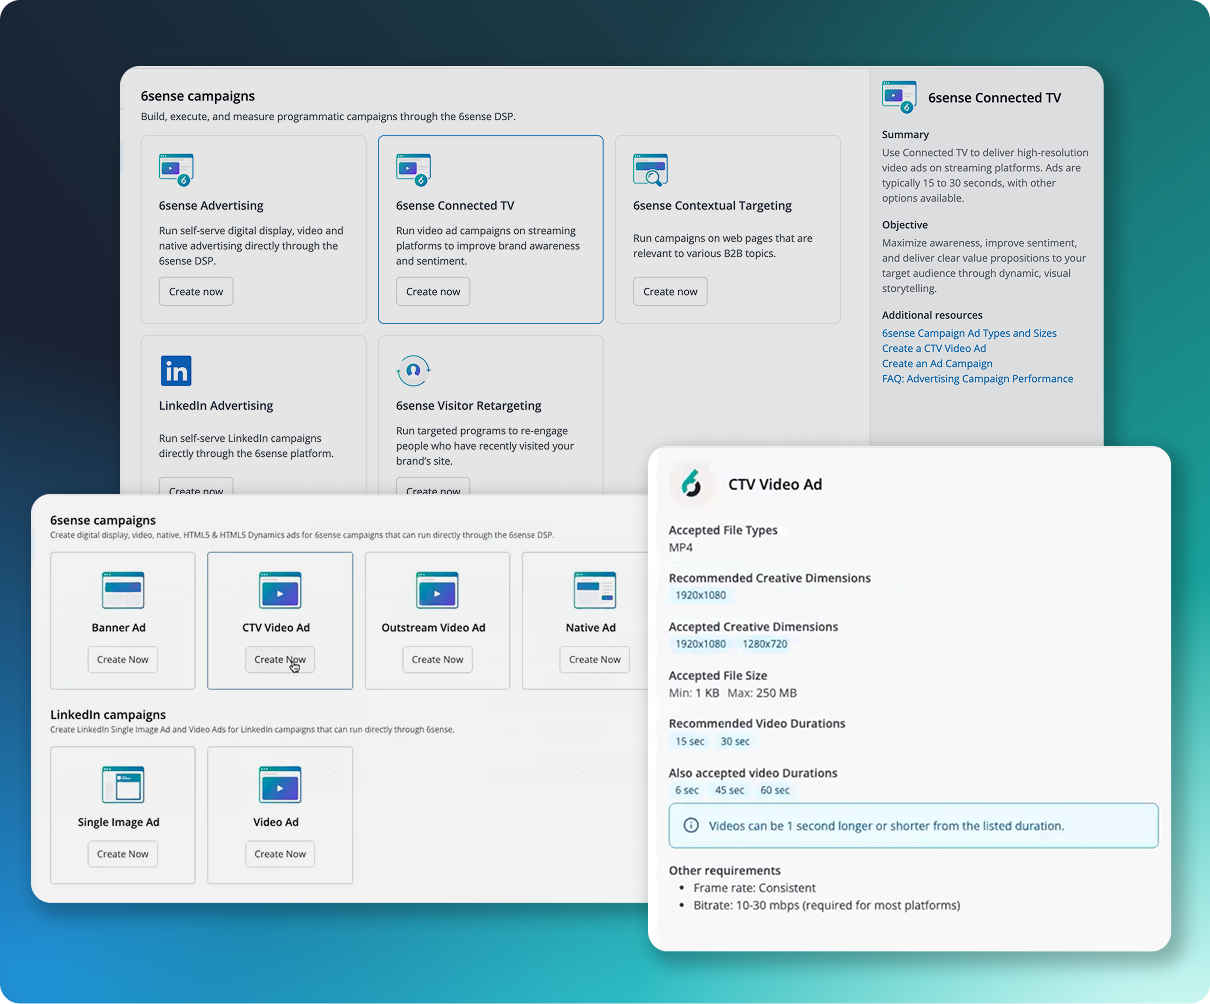The image size is (1210, 1004).
Task: Click the Outstream Video Ad icon
Action: 437,591
